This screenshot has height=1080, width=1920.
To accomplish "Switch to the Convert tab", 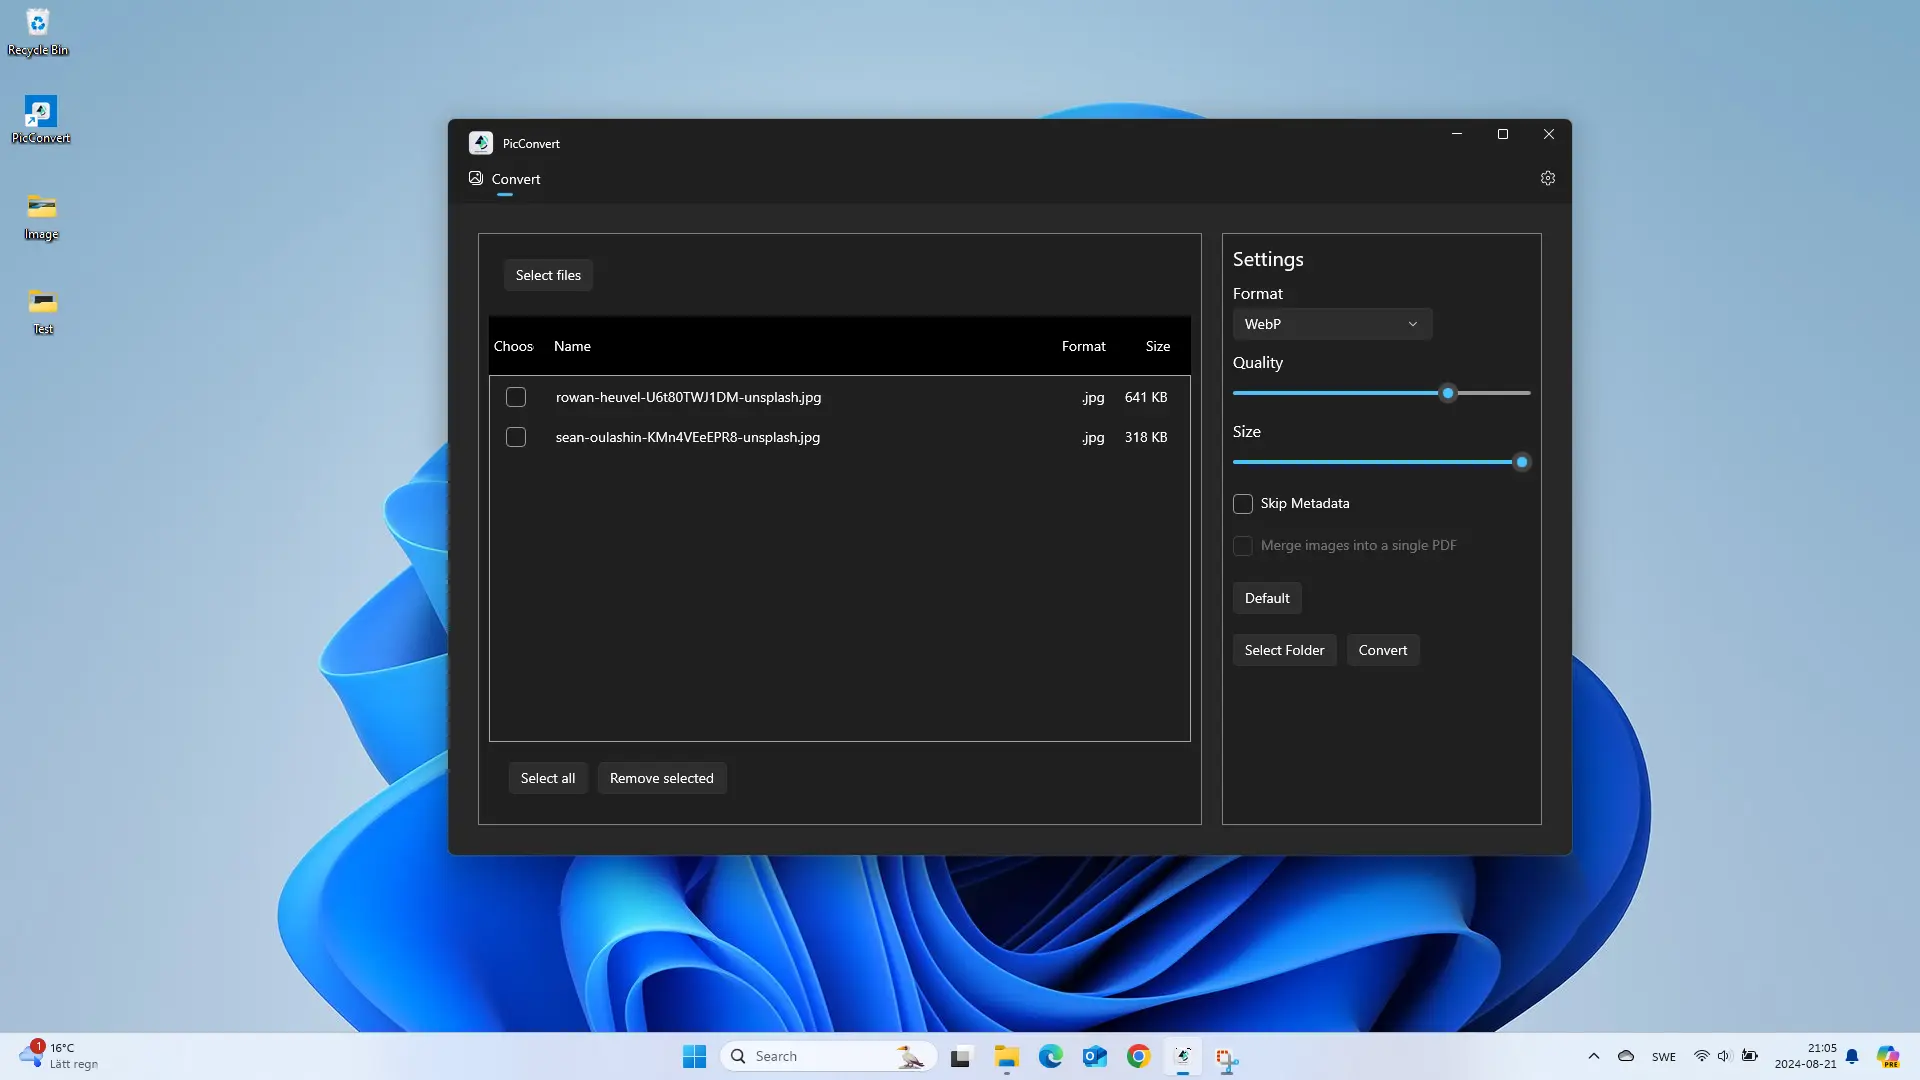I will click(505, 179).
